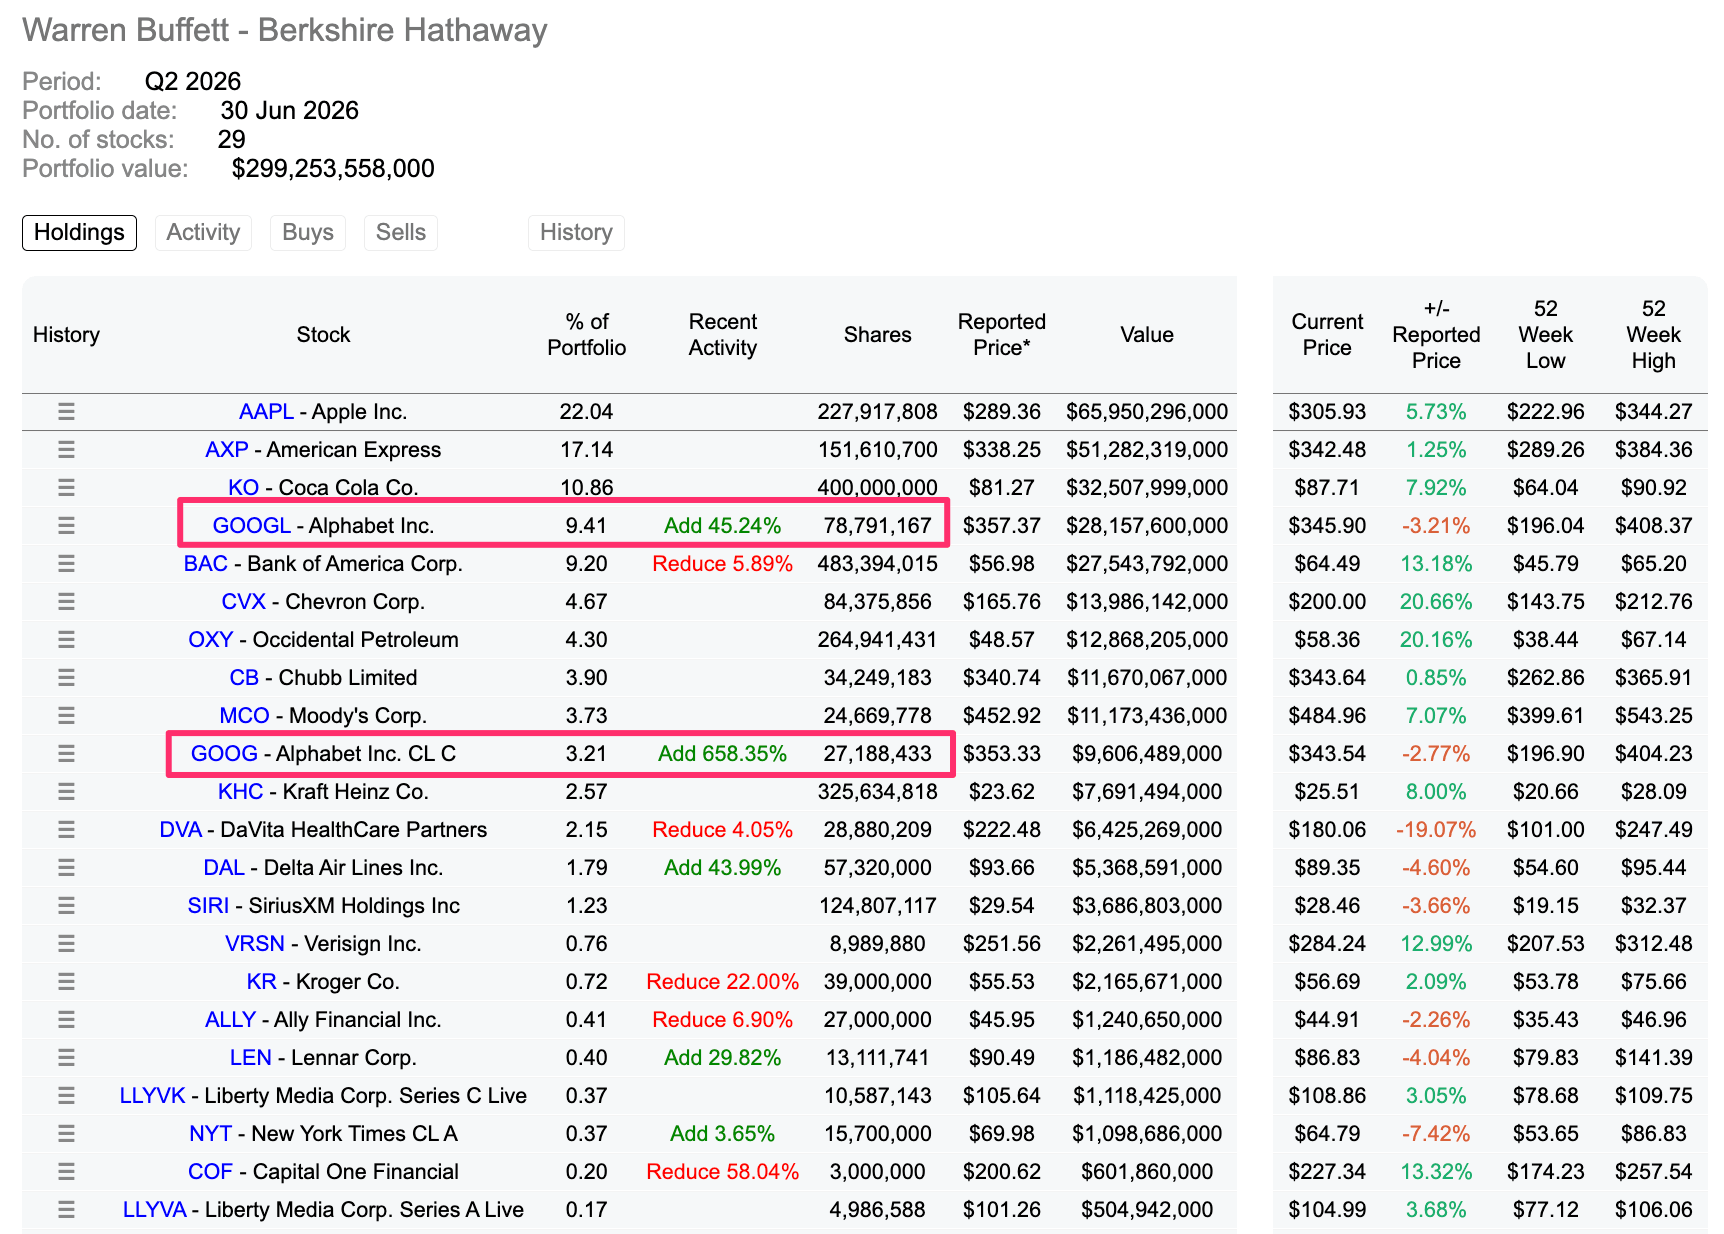Switch to the Buys tab
Screen dimensions: 1724x1234
(x=308, y=232)
